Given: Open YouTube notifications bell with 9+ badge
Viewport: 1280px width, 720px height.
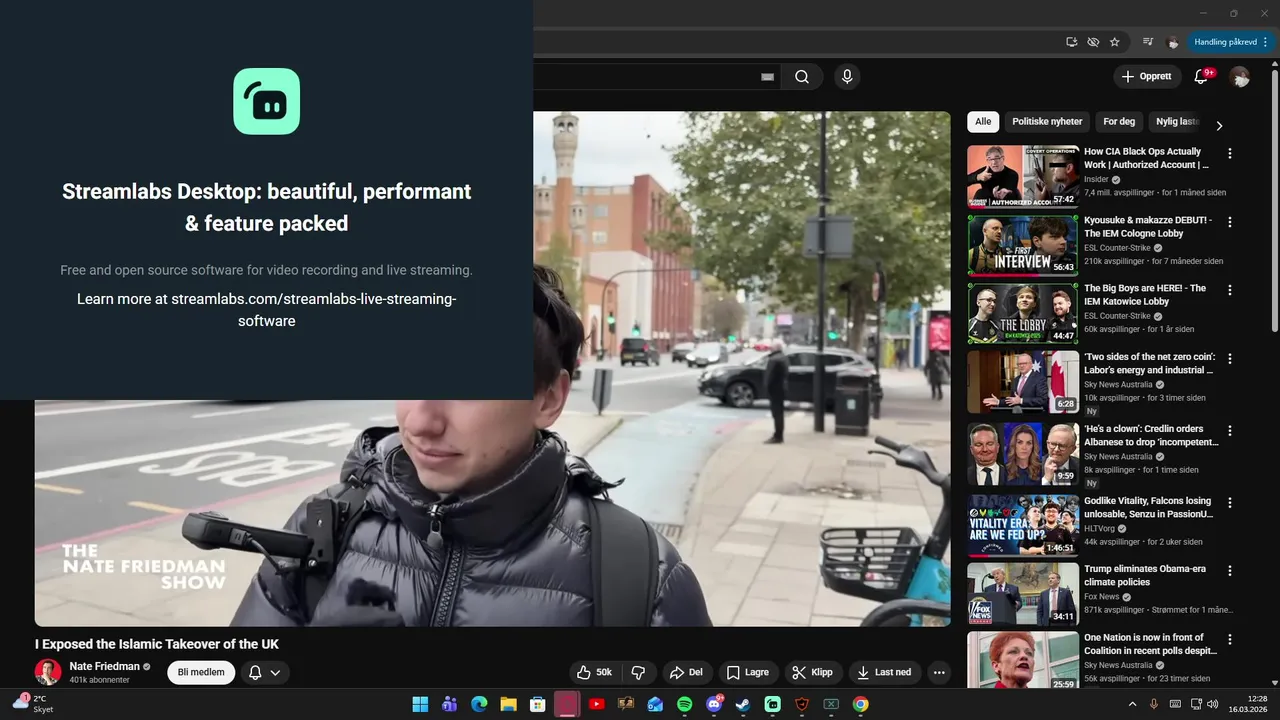Looking at the screenshot, I should [x=1202, y=77].
